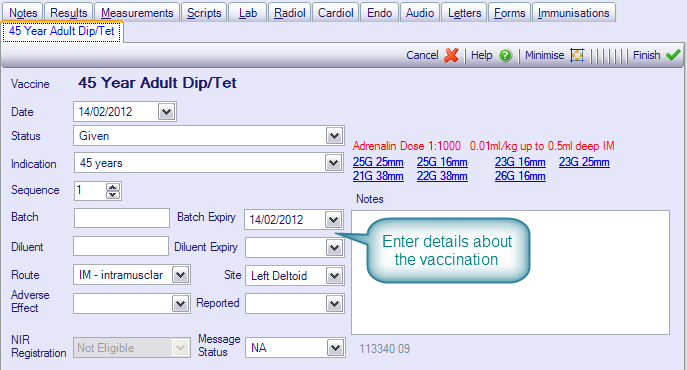This screenshot has height=370, width=687.
Task: Open the Diluent Expiry dropdown
Action: tap(334, 248)
